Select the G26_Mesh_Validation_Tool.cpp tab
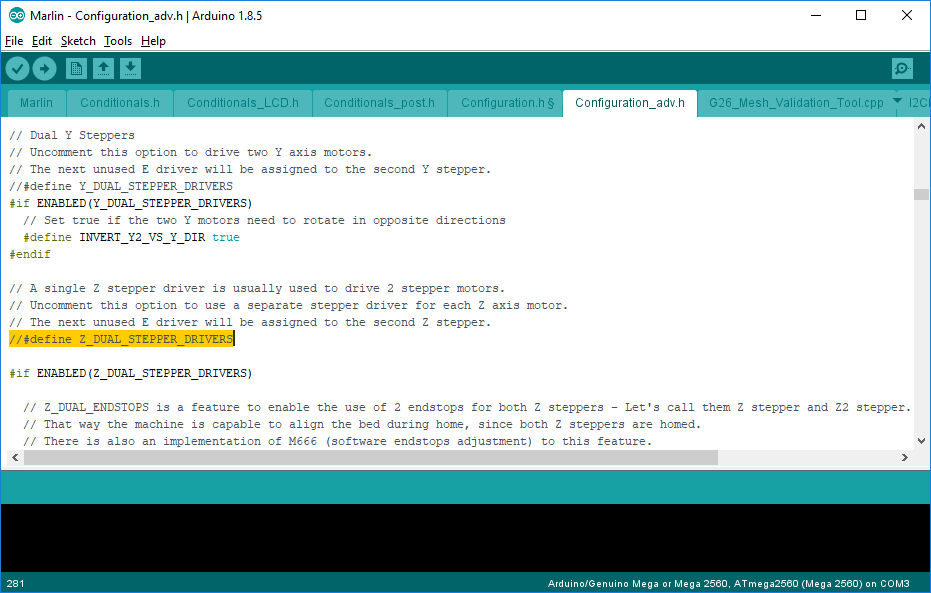Image resolution: width=931 pixels, height=593 pixels. point(795,102)
